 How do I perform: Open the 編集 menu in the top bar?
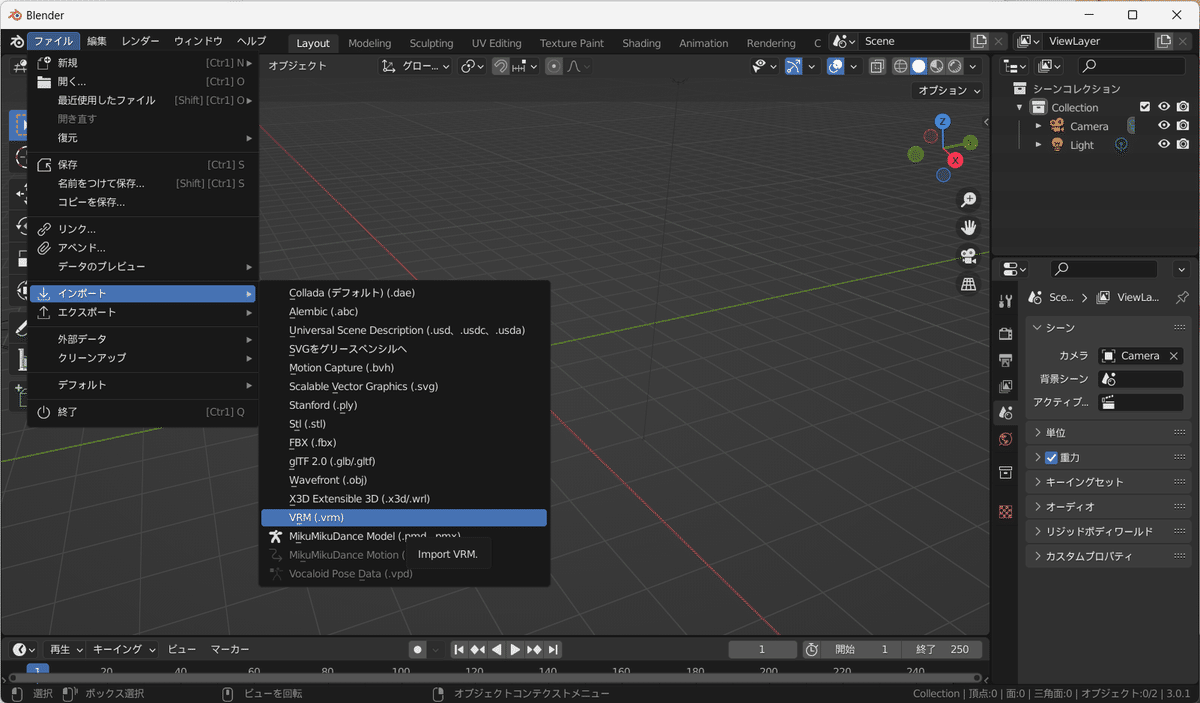tap(97, 41)
